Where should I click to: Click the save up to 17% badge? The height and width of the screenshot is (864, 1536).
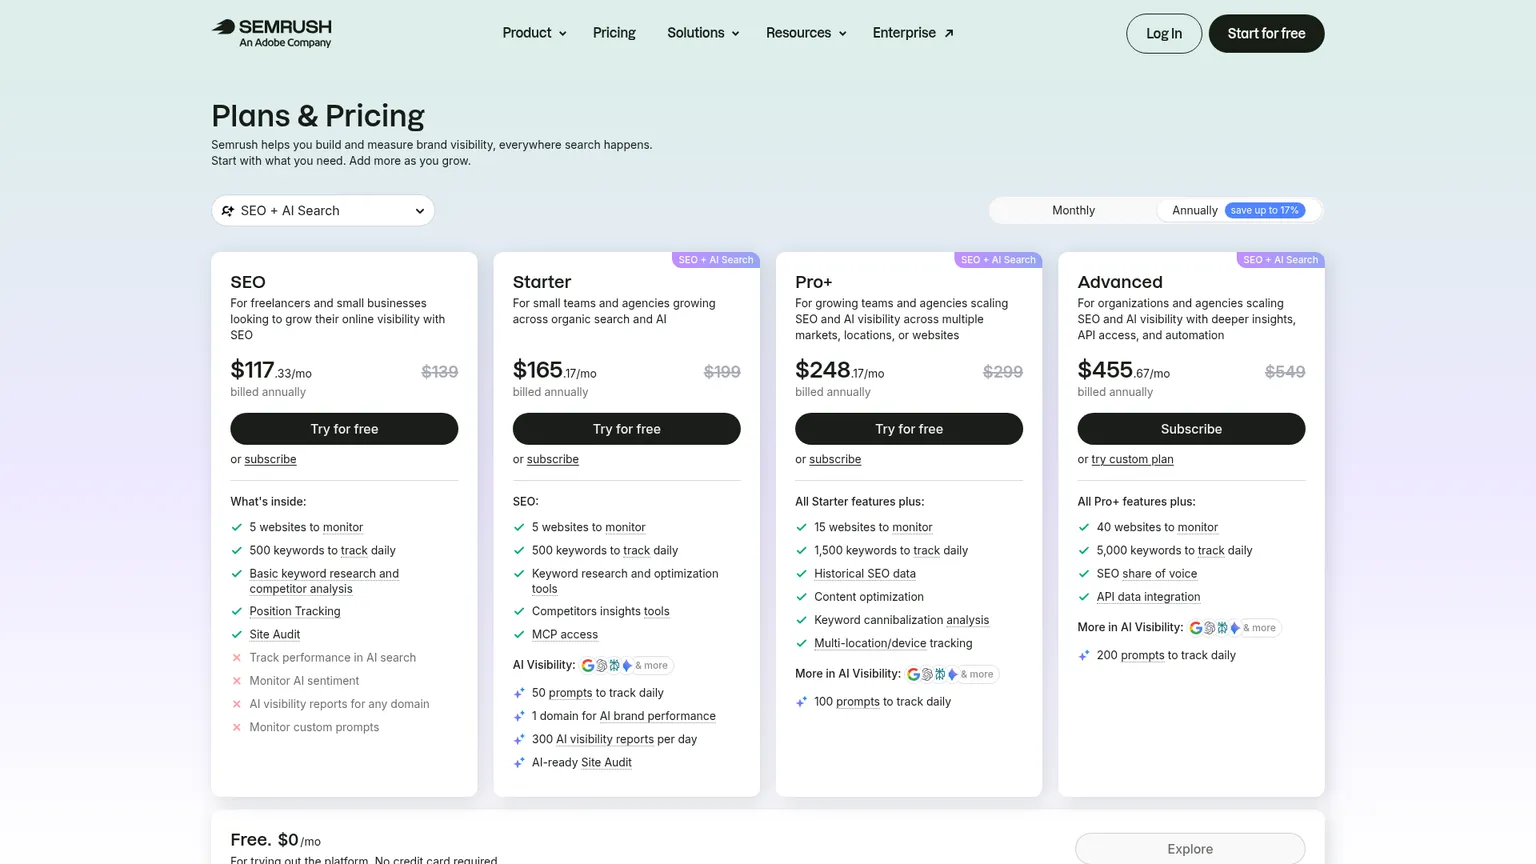tap(1264, 210)
